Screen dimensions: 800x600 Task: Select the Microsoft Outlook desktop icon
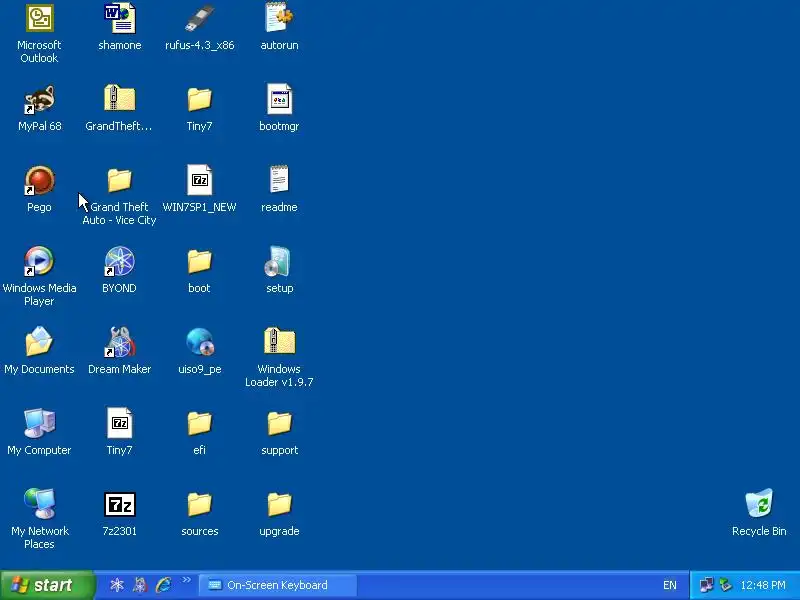point(39,18)
